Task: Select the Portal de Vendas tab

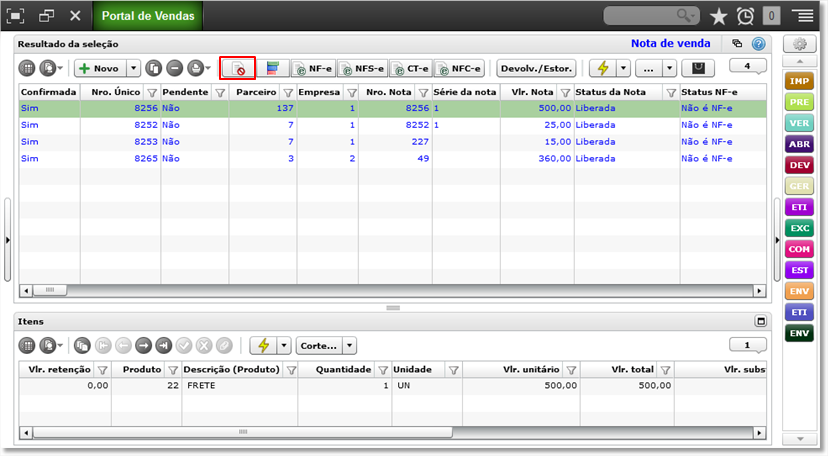Action: pyautogui.click(x=148, y=16)
